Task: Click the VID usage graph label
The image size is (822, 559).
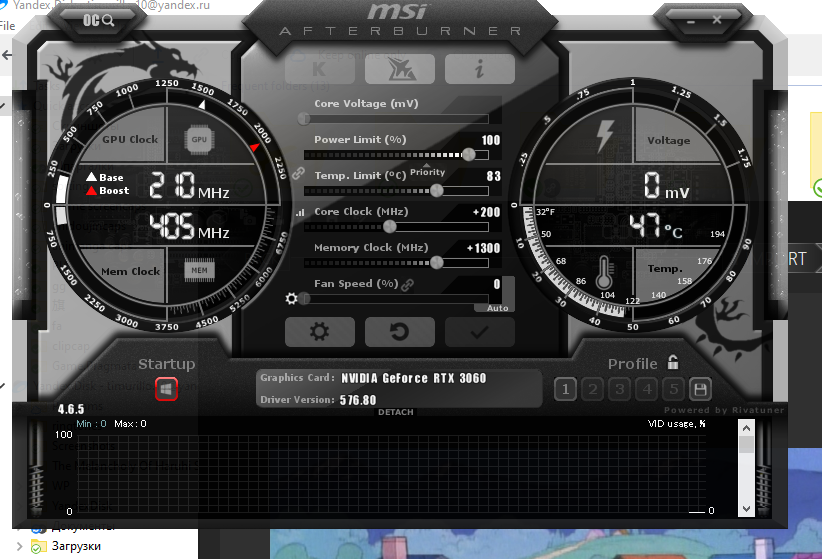Action: click(x=676, y=424)
